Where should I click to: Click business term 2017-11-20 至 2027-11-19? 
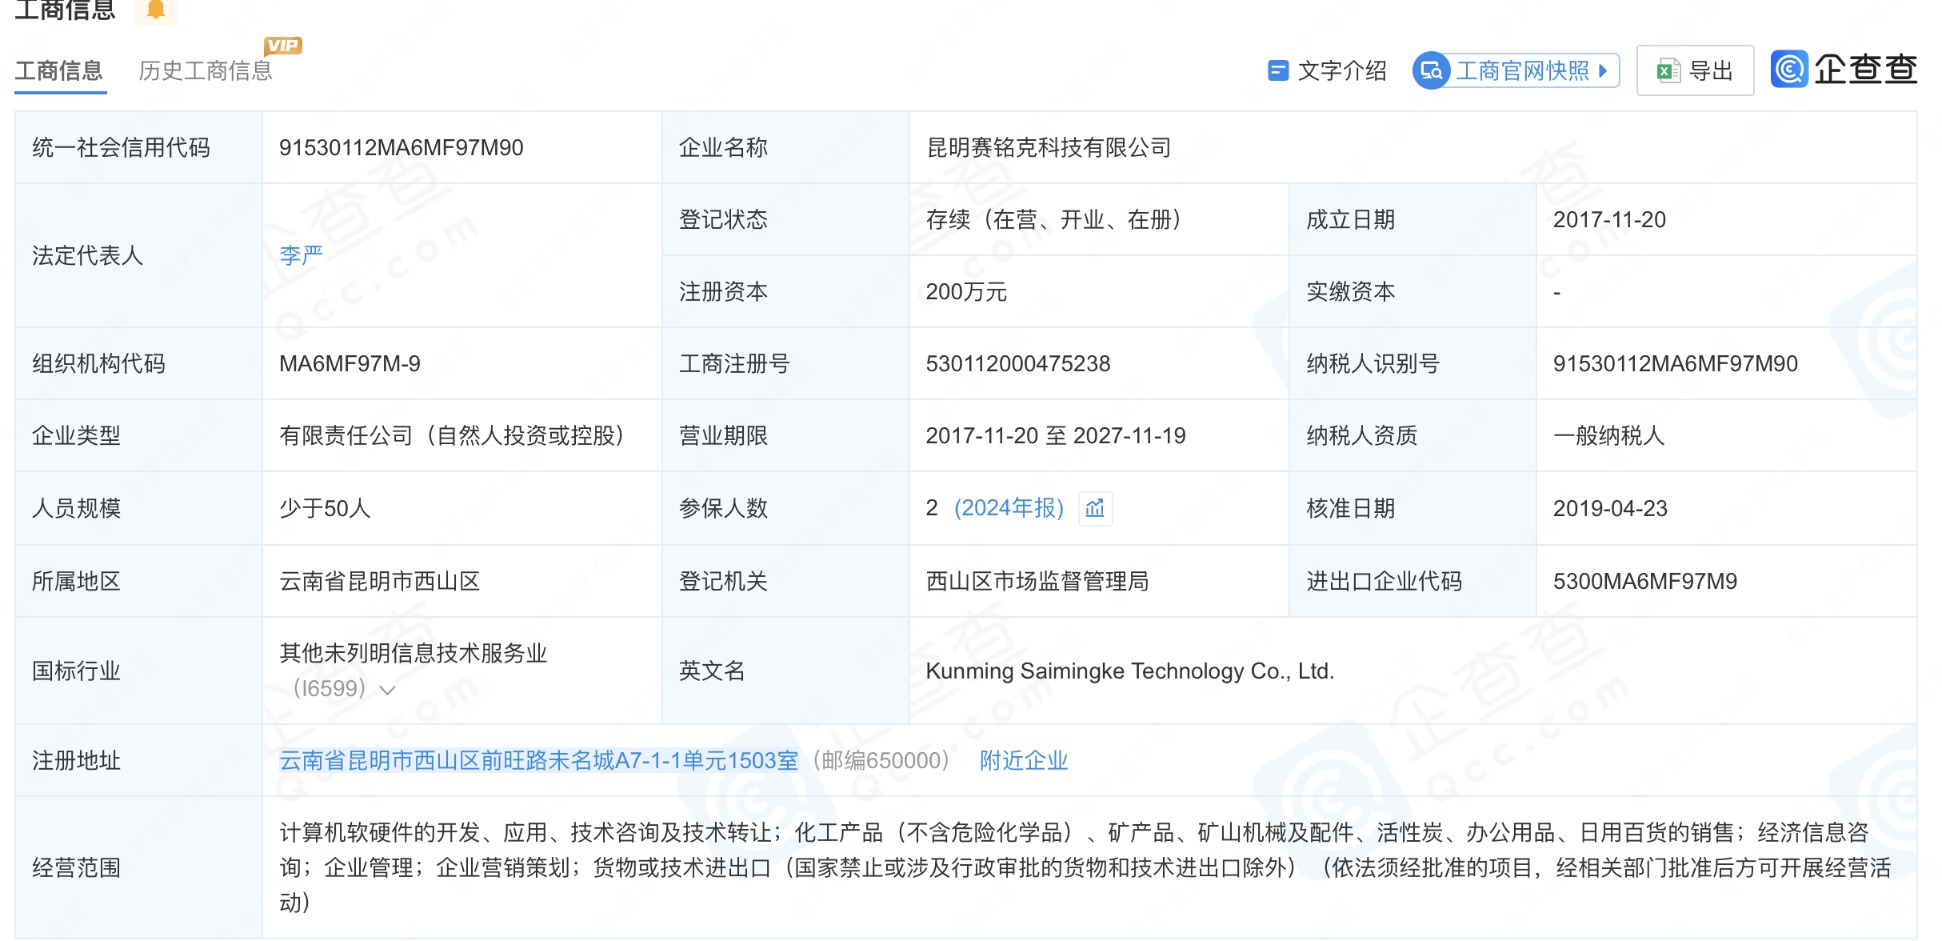[x=1056, y=436]
